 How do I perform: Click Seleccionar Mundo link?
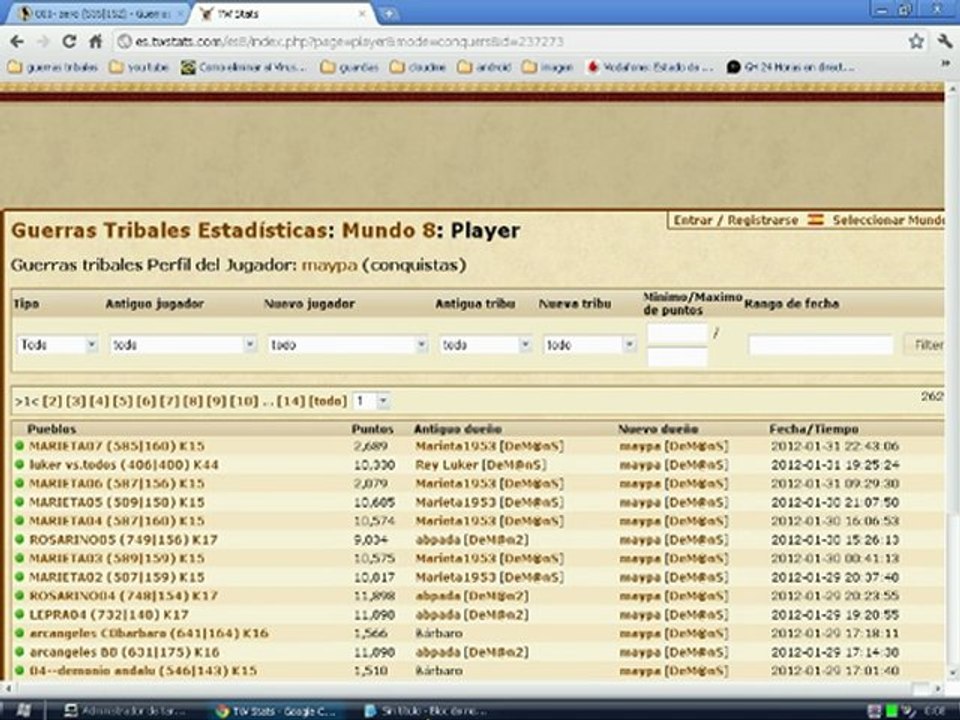[889, 220]
